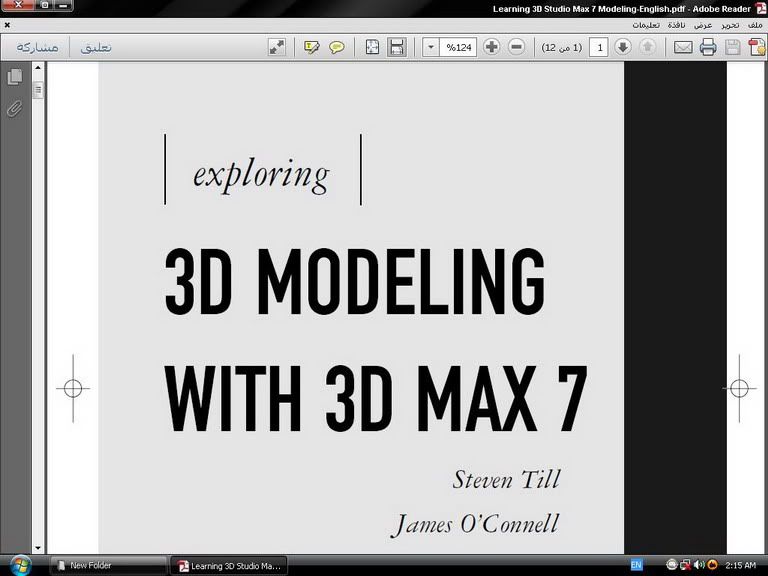Click the disabled Save floppy icon
Screen dimensions: 768x576
(x=733, y=47)
